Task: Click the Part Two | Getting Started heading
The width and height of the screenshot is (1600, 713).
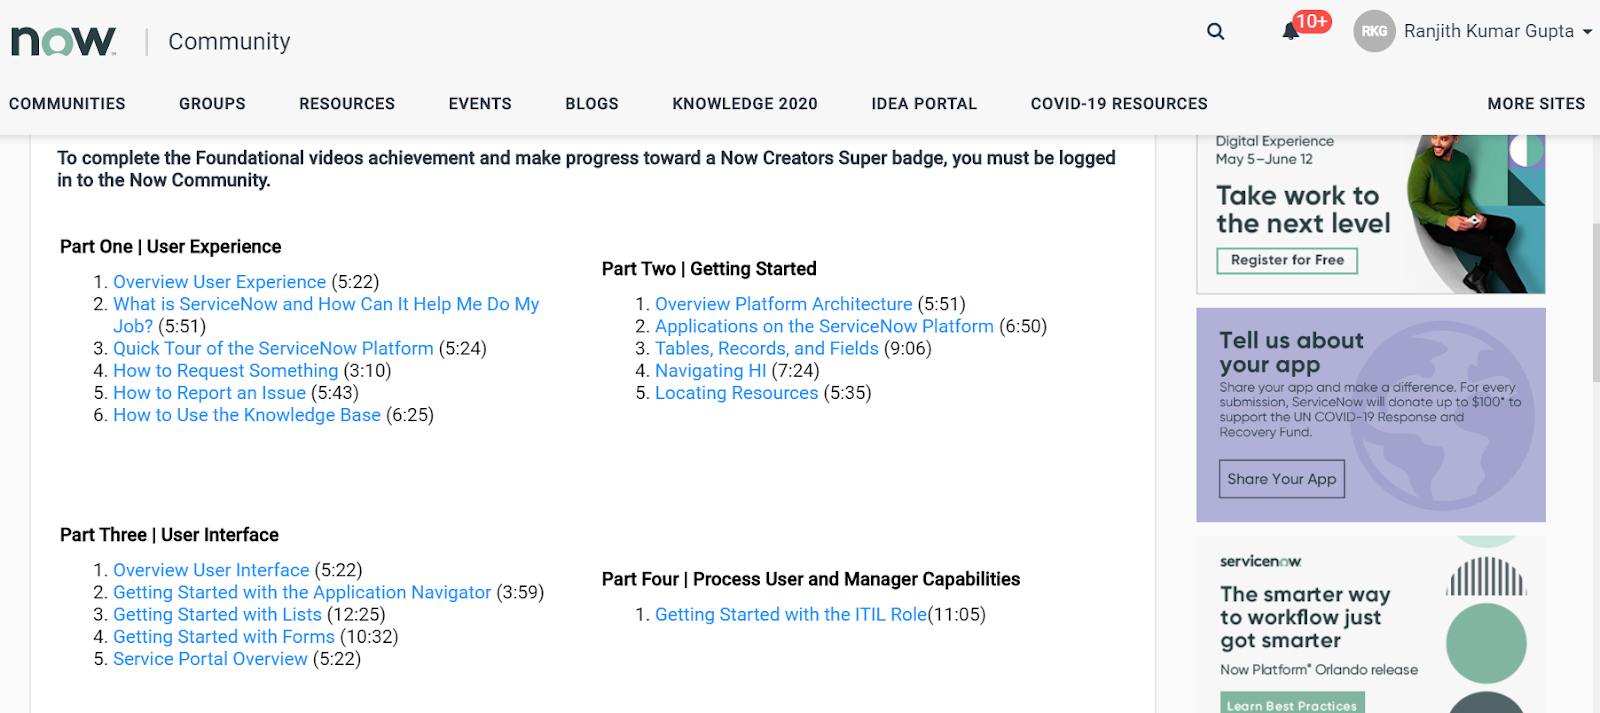Action: tap(709, 269)
